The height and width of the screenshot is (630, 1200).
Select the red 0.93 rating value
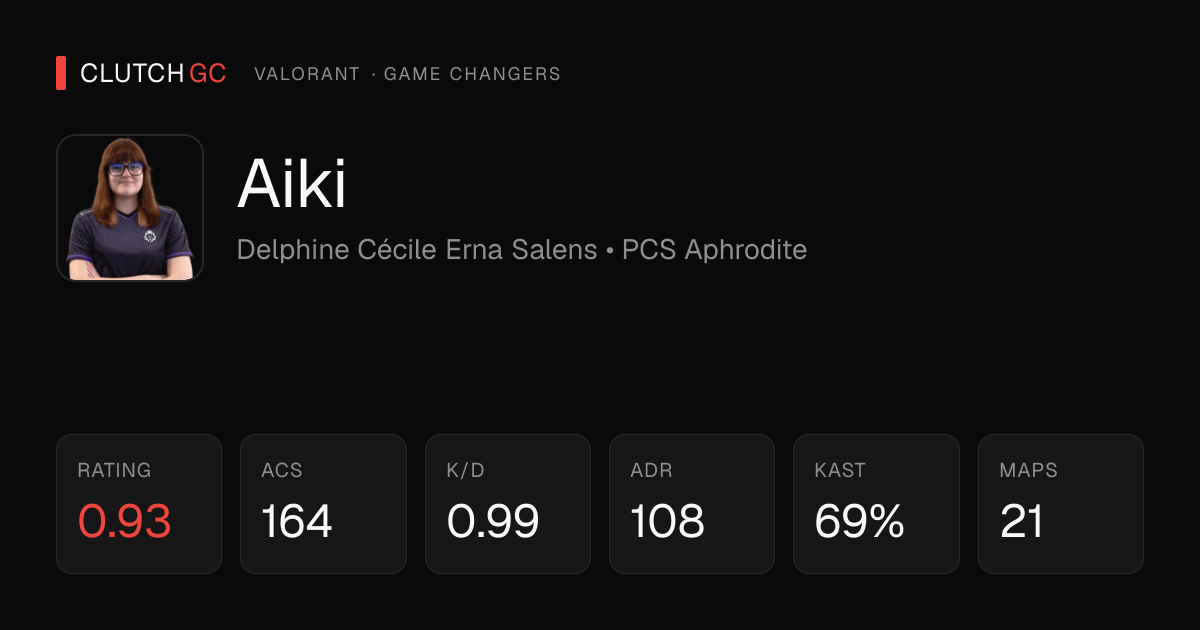tap(125, 521)
